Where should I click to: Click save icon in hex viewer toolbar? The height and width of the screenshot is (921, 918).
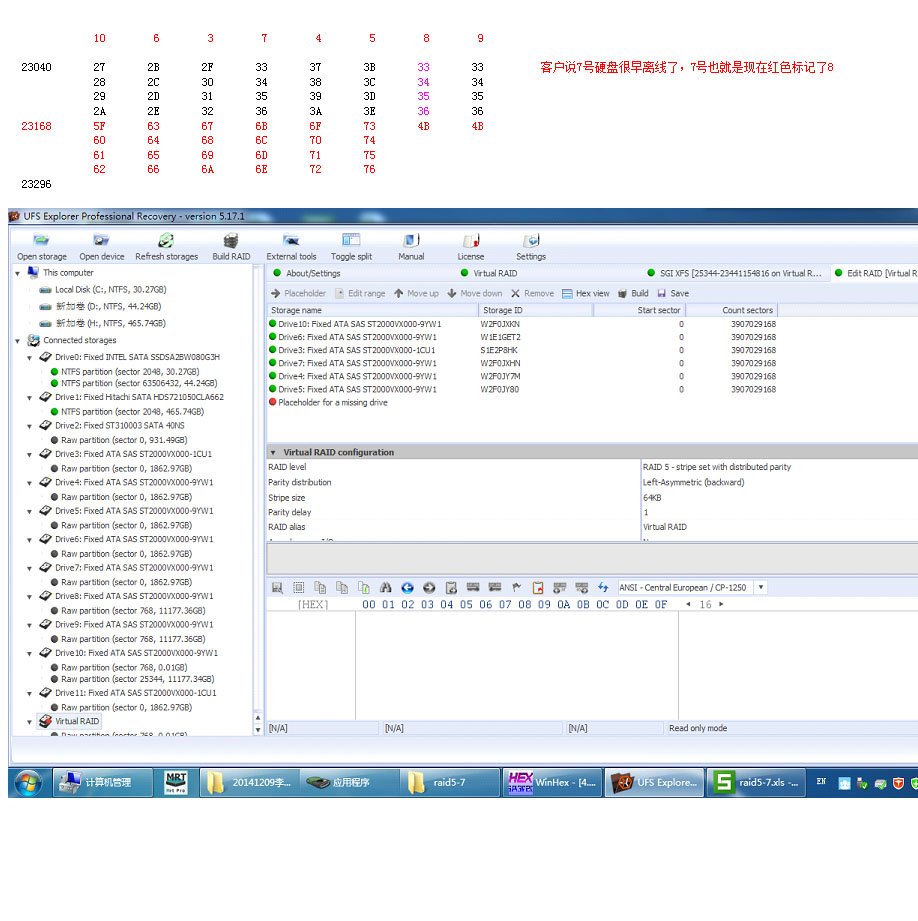[277, 587]
